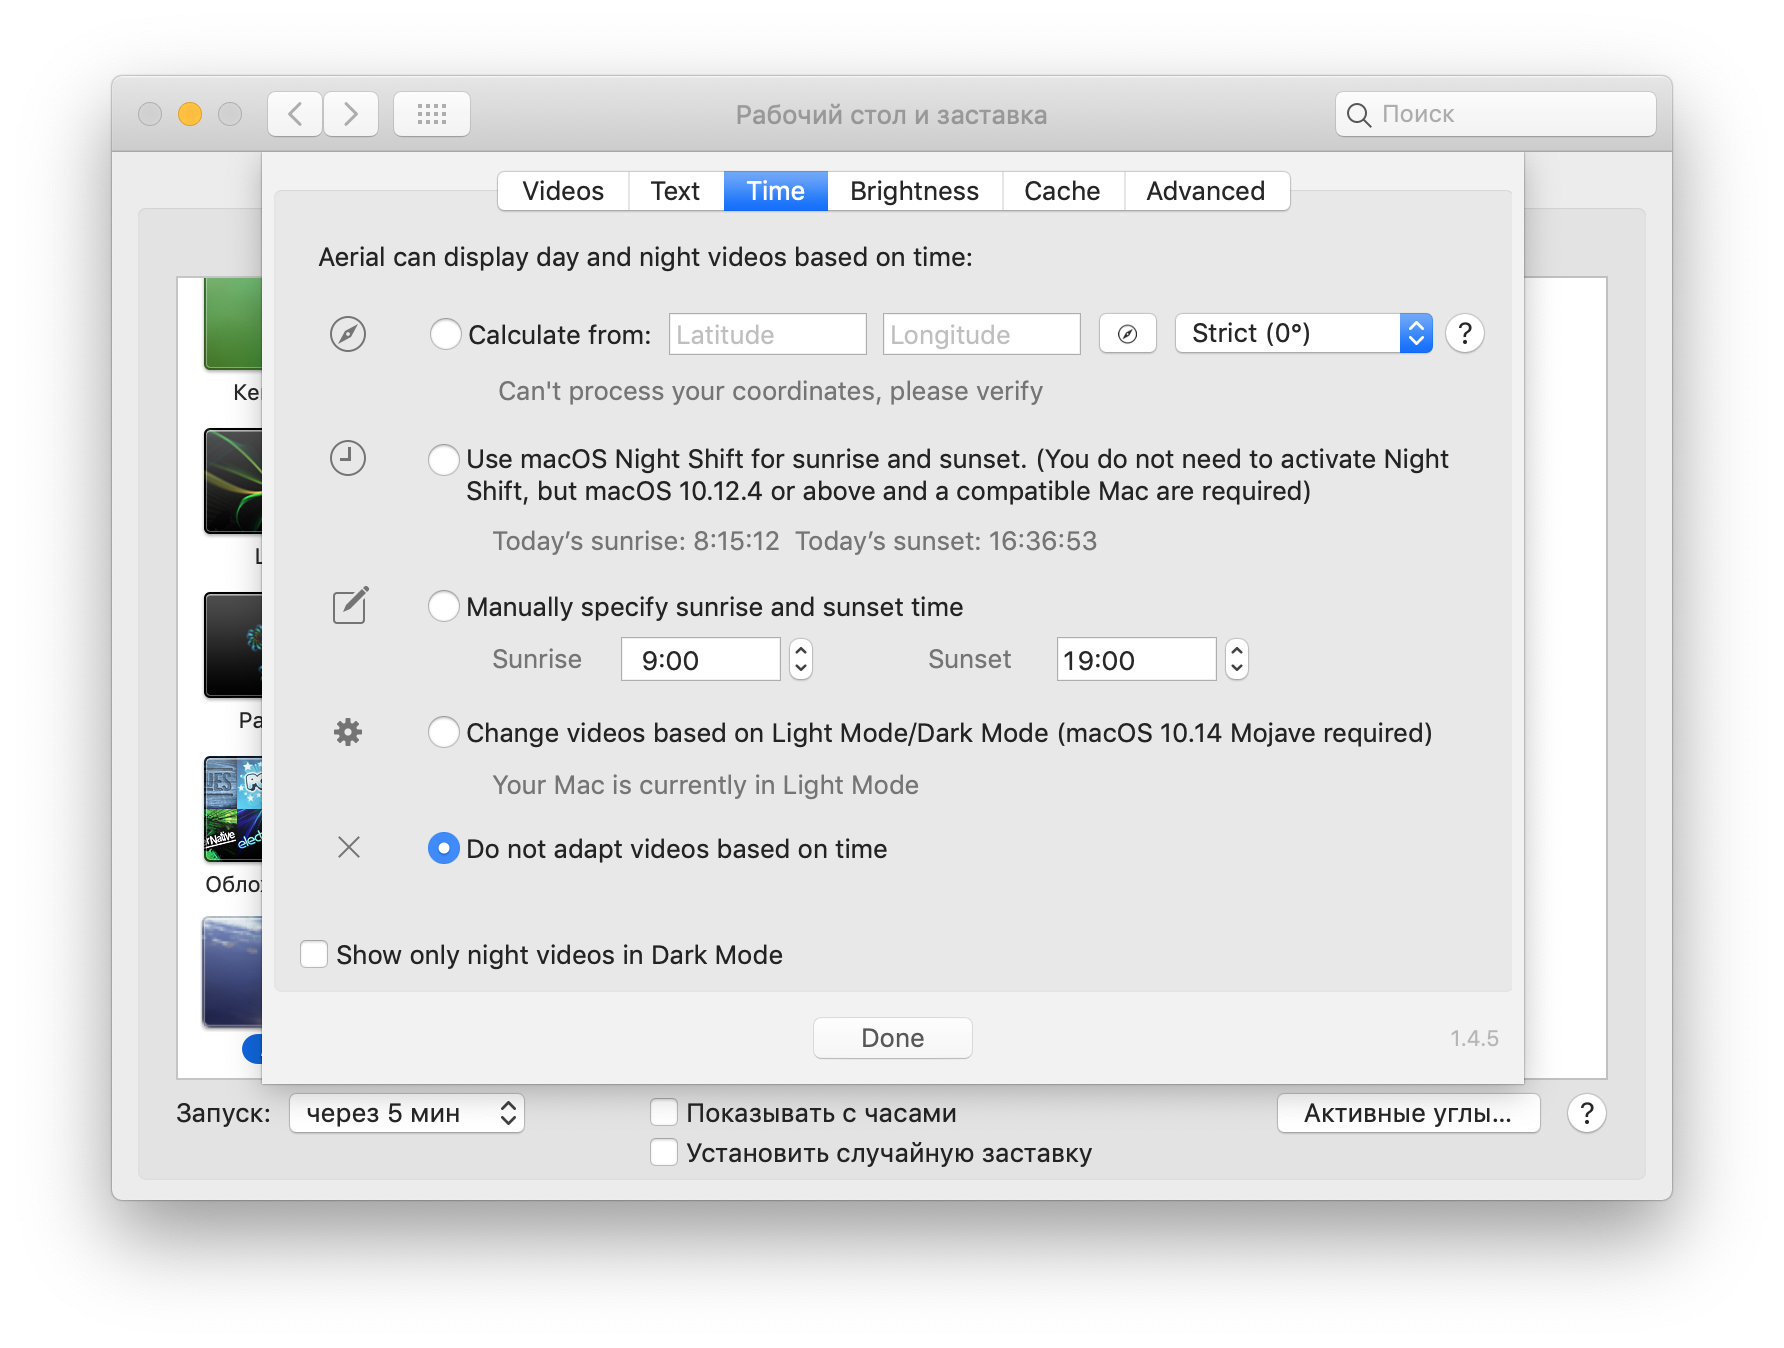Viewport: 1784px width, 1348px height.
Task: Select the Calculate from coordinates radio button
Action: [x=445, y=334]
